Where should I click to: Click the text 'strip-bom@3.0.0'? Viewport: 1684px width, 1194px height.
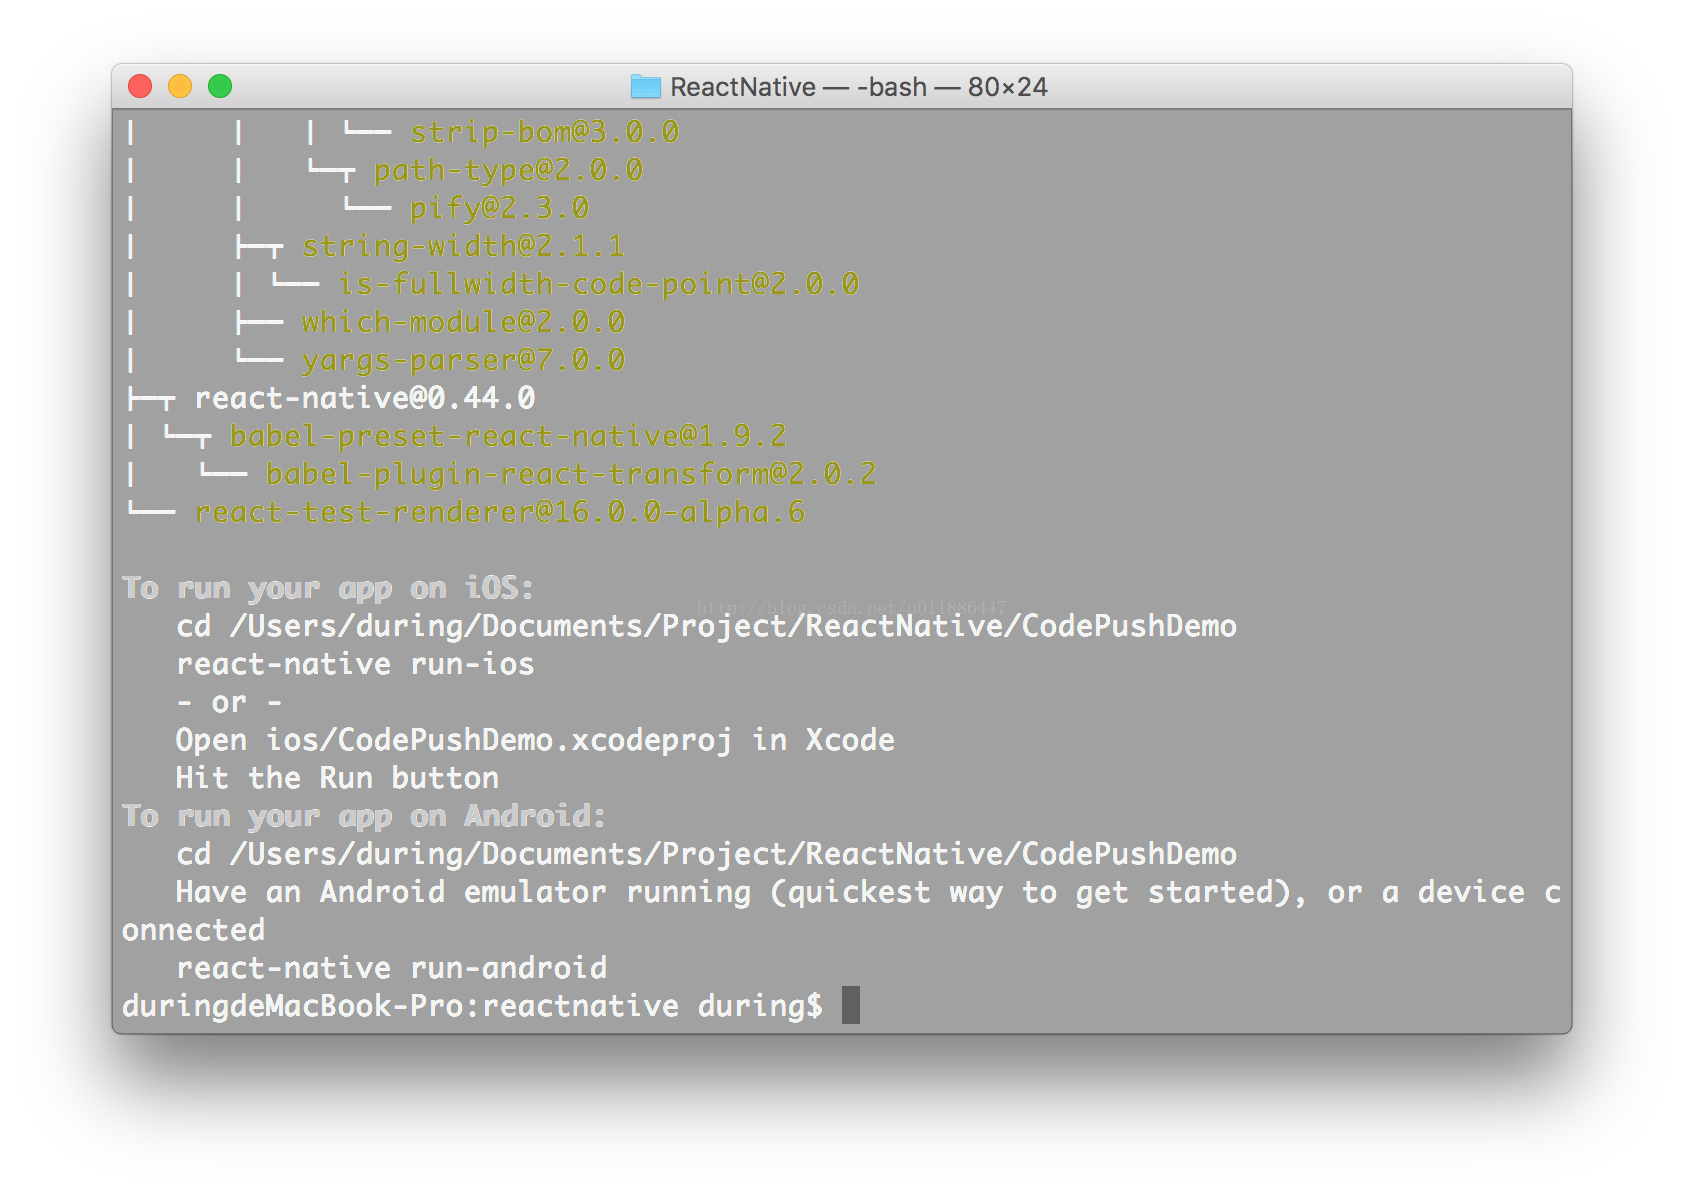pyautogui.click(x=544, y=132)
